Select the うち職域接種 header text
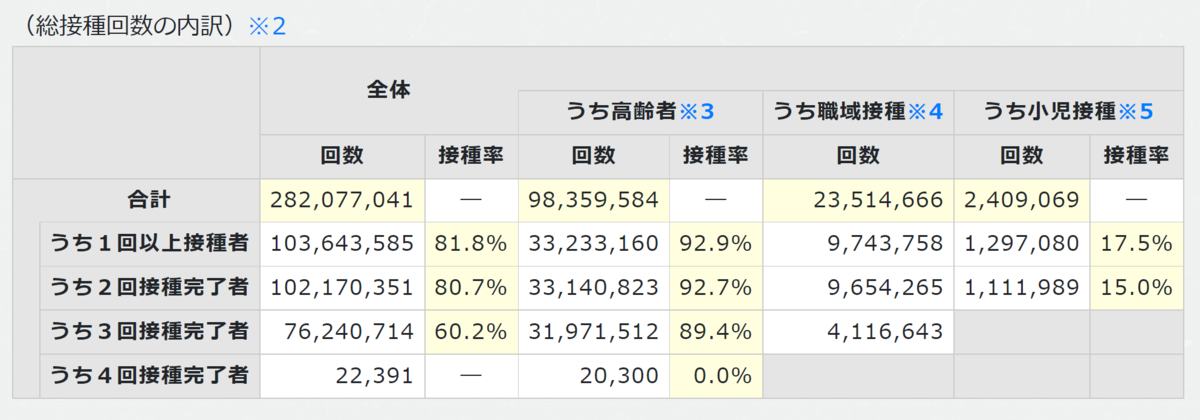This screenshot has width=1200, height=420. click(x=840, y=111)
